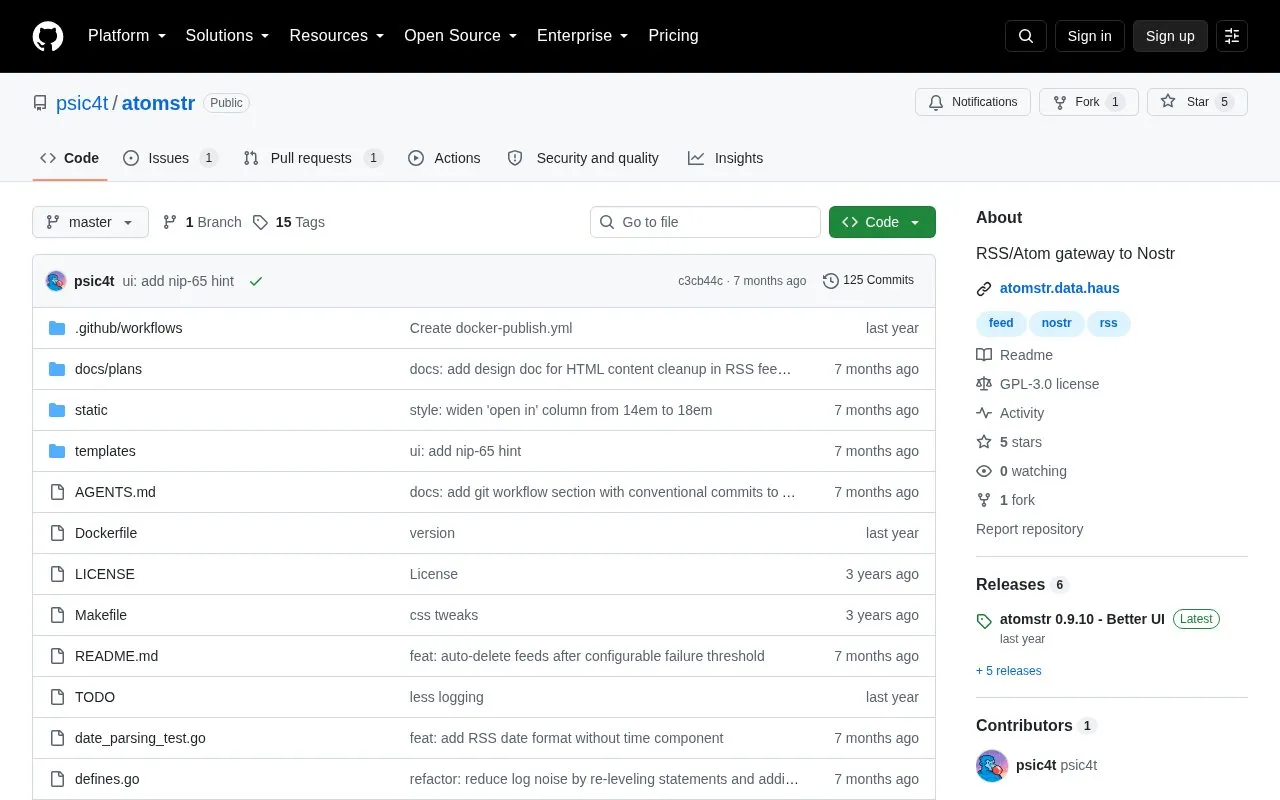Screen dimensions: 1280x800
Task: Open the Security and quality tab
Action: (x=583, y=158)
